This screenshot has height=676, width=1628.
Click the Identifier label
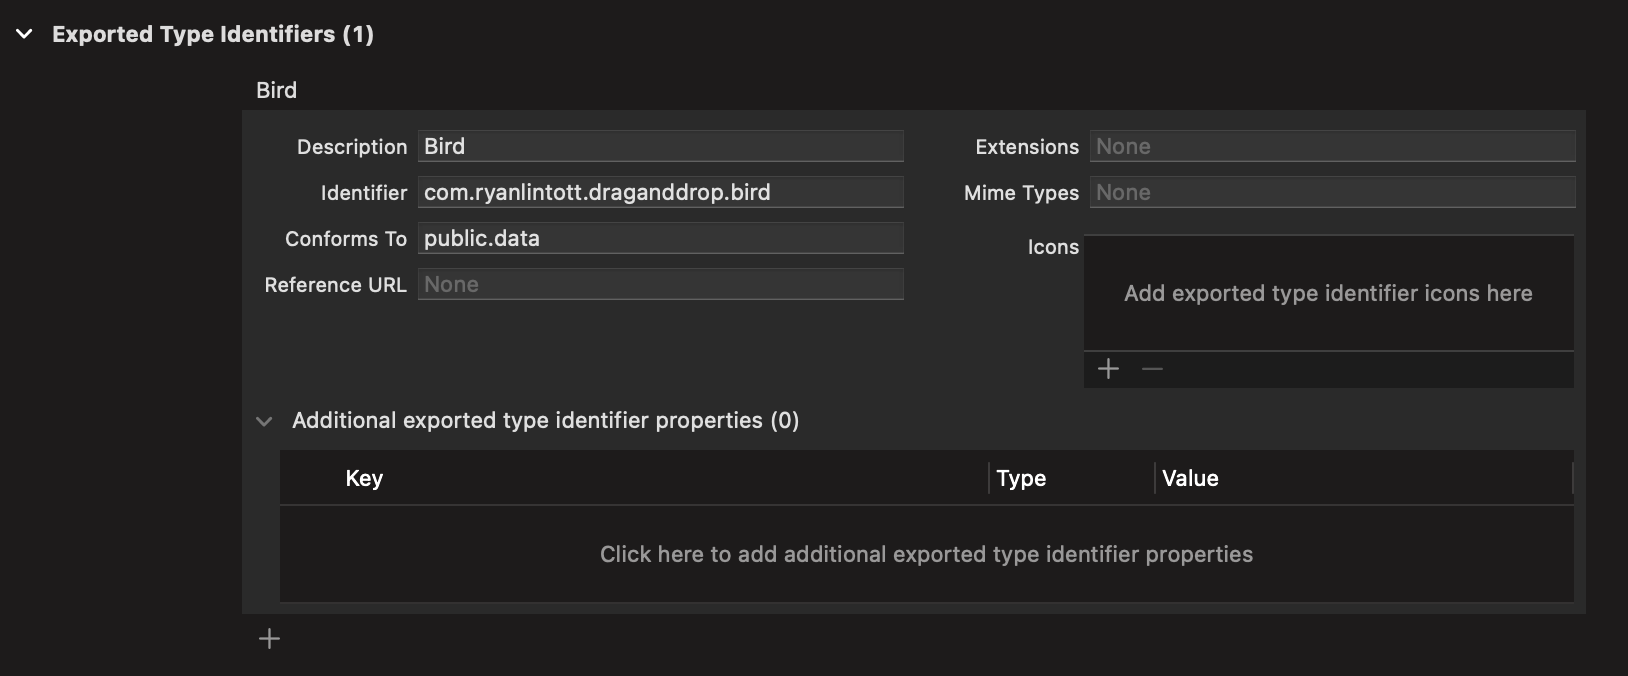pos(364,193)
